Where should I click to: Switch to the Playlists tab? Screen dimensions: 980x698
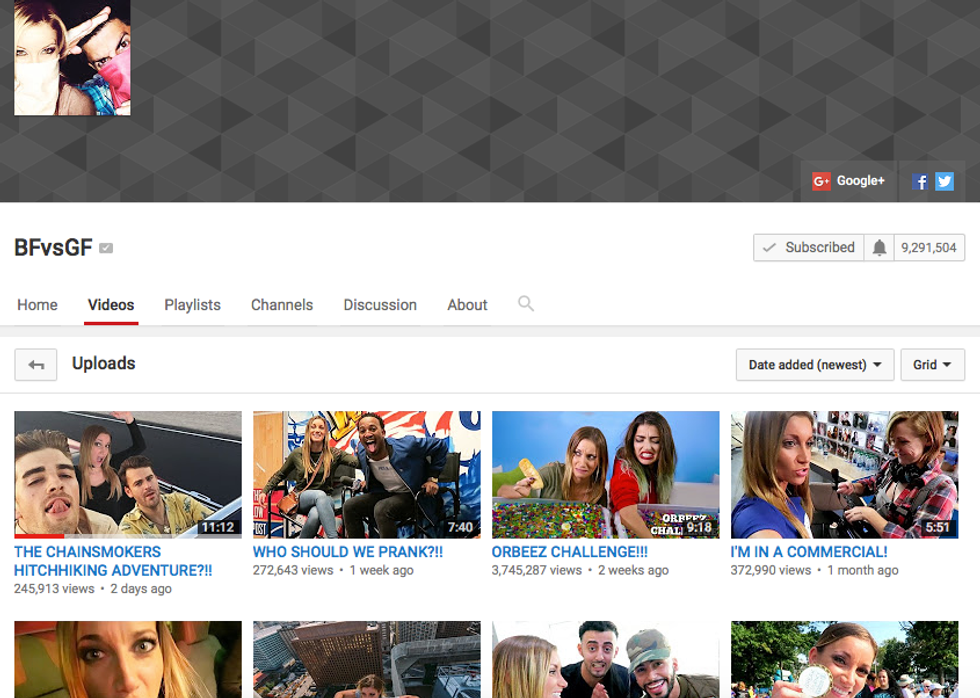192,305
